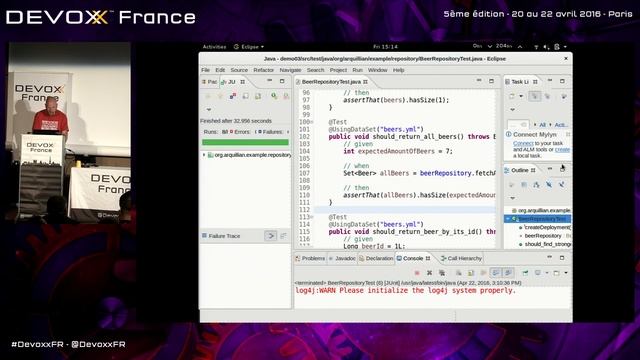
Task: Open the Eclipse app menu in the top bar
Action: pyautogui.click(x=249, y=47)
